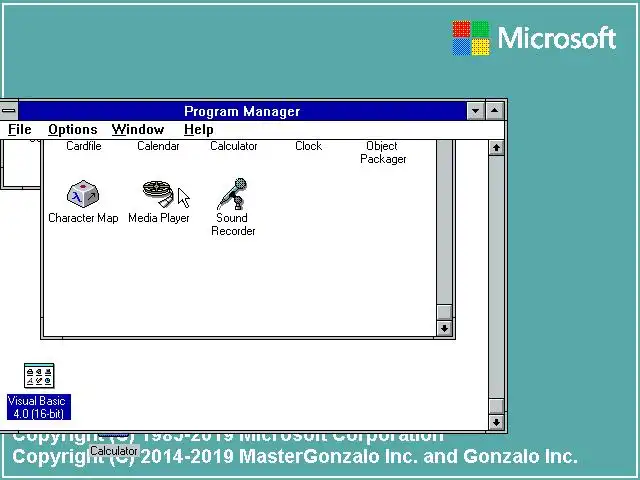Screen dimensions: 640x480
Task: Click the Sound Recorder label text
Action: tap(233, 224)
